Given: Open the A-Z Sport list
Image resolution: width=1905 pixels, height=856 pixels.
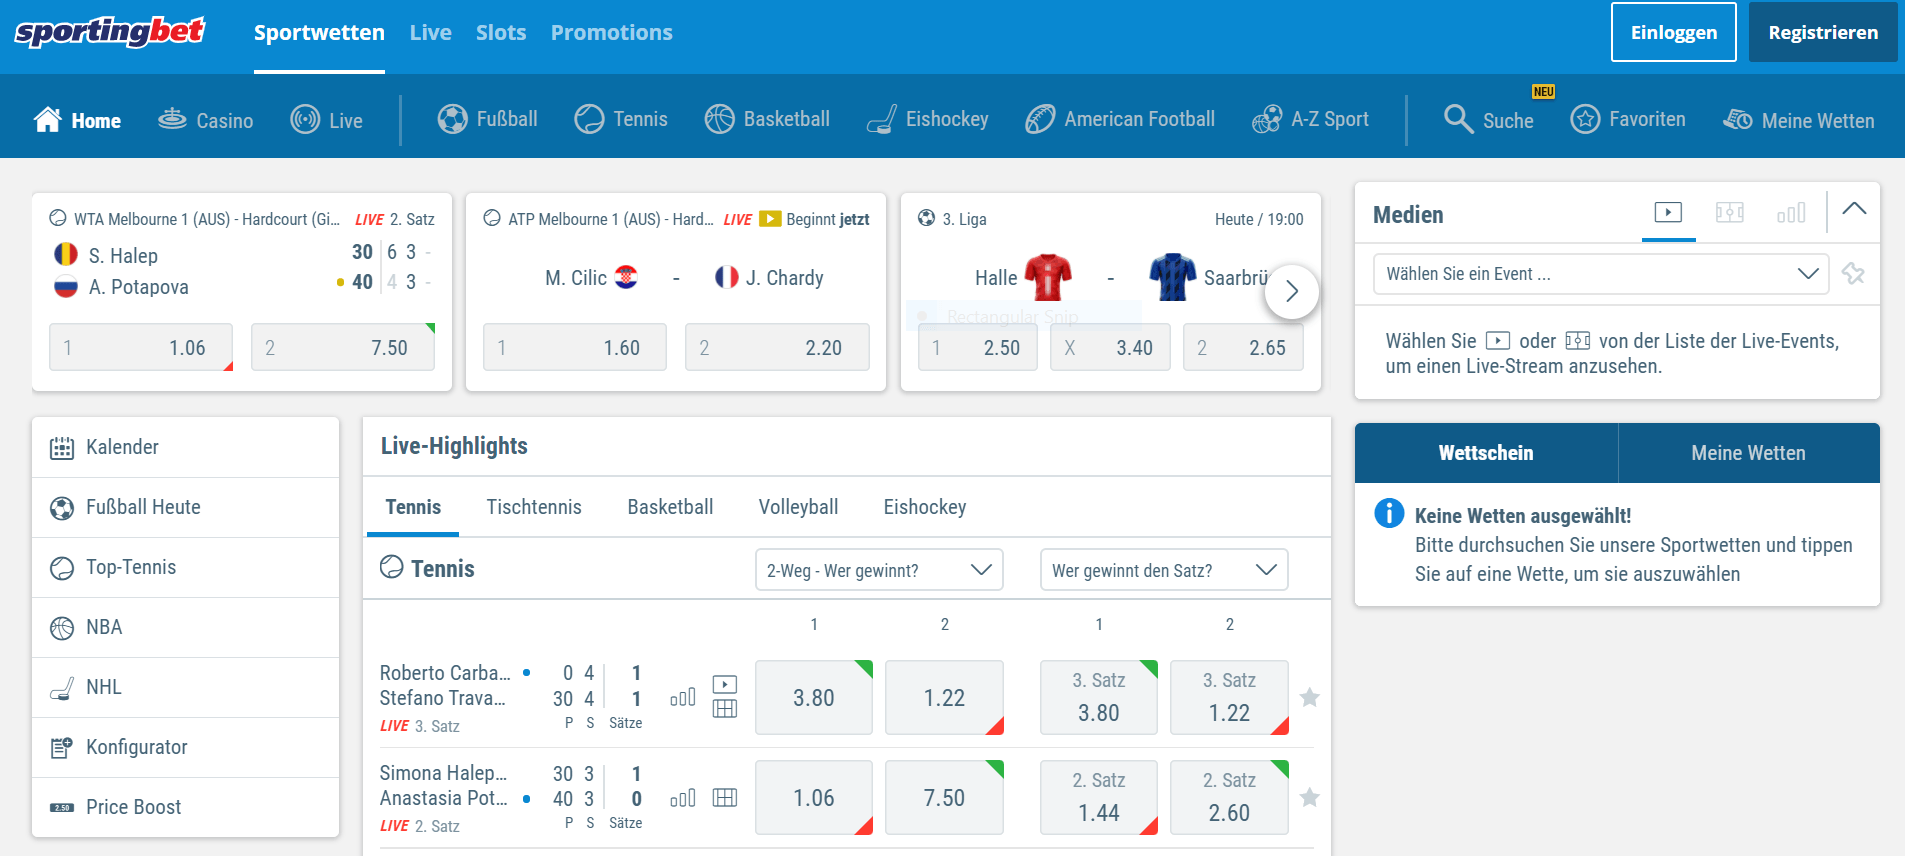Looking at the screenshot, I should pyautogui.click(x=1310, y=120).
